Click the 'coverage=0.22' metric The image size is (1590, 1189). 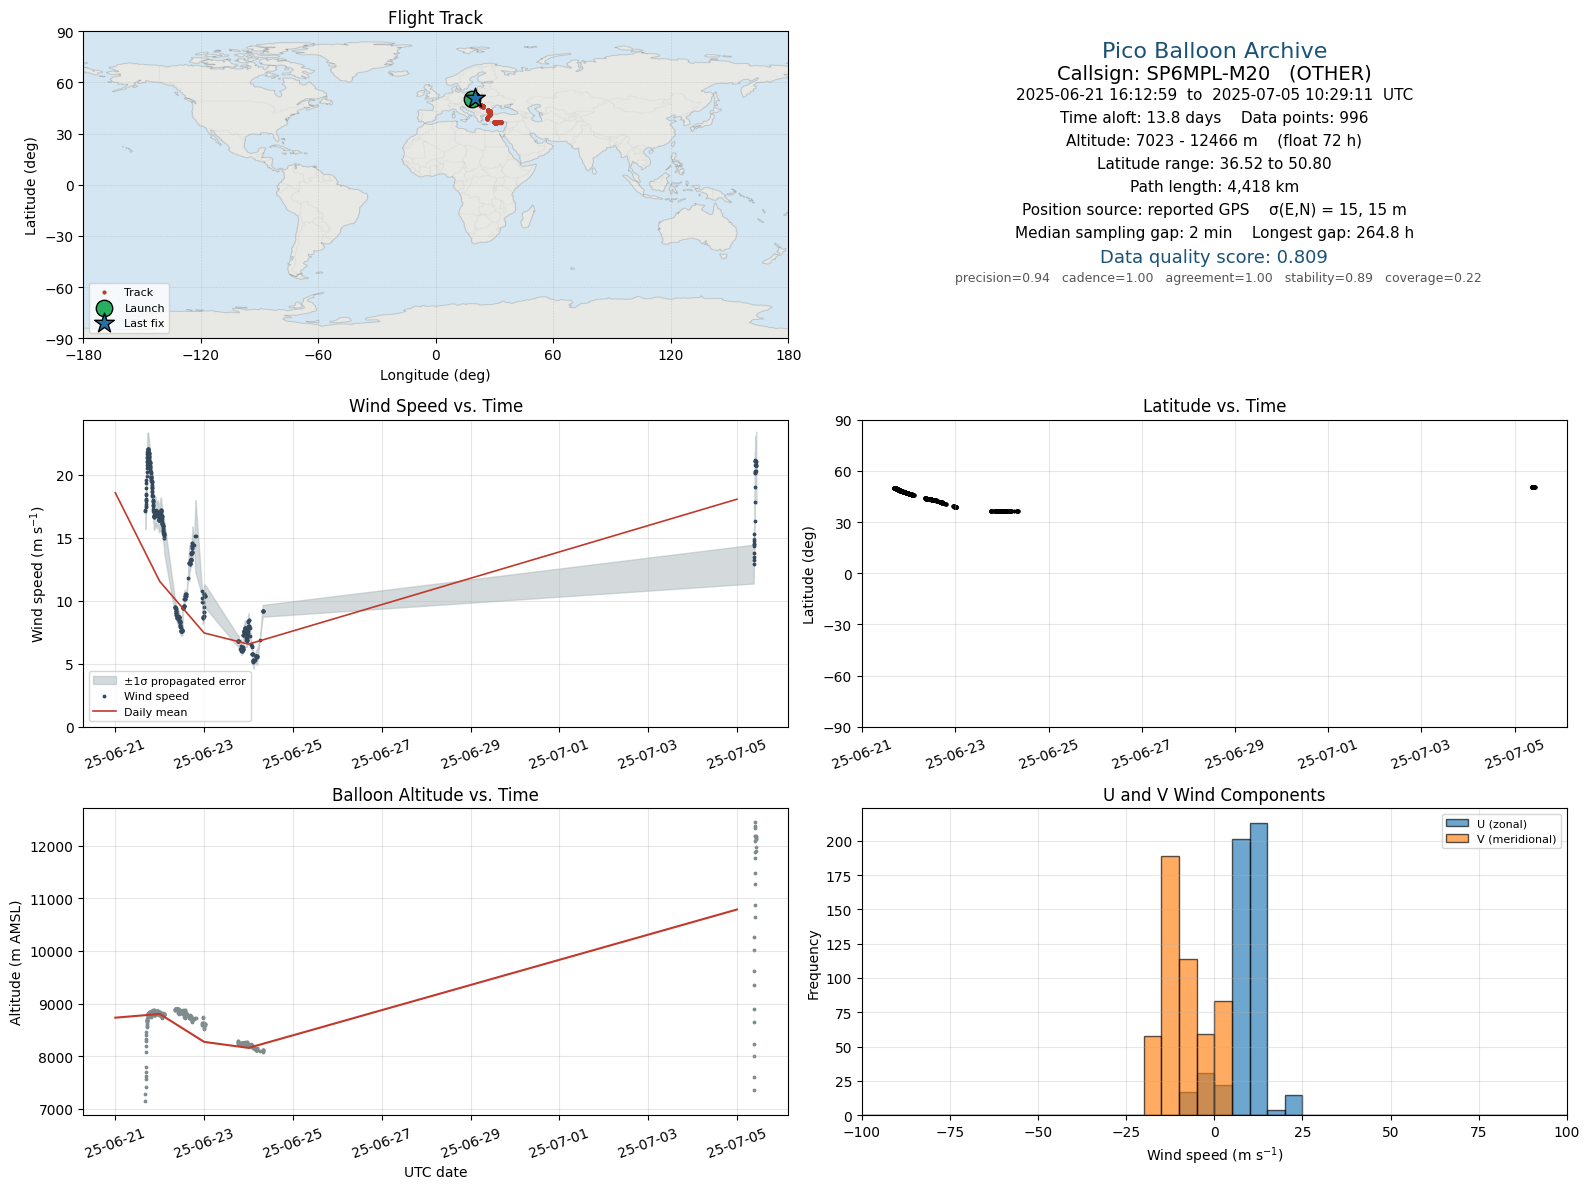1433,278
